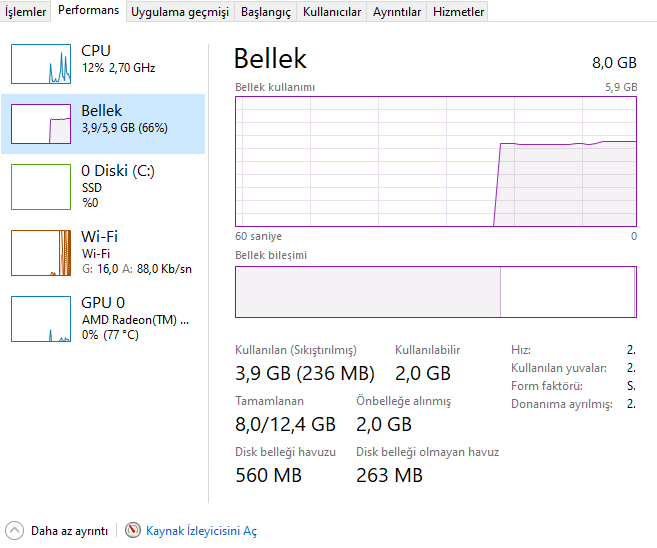Select the CPU mini graph thumbnail
The image size is (657, 548).
41,63
